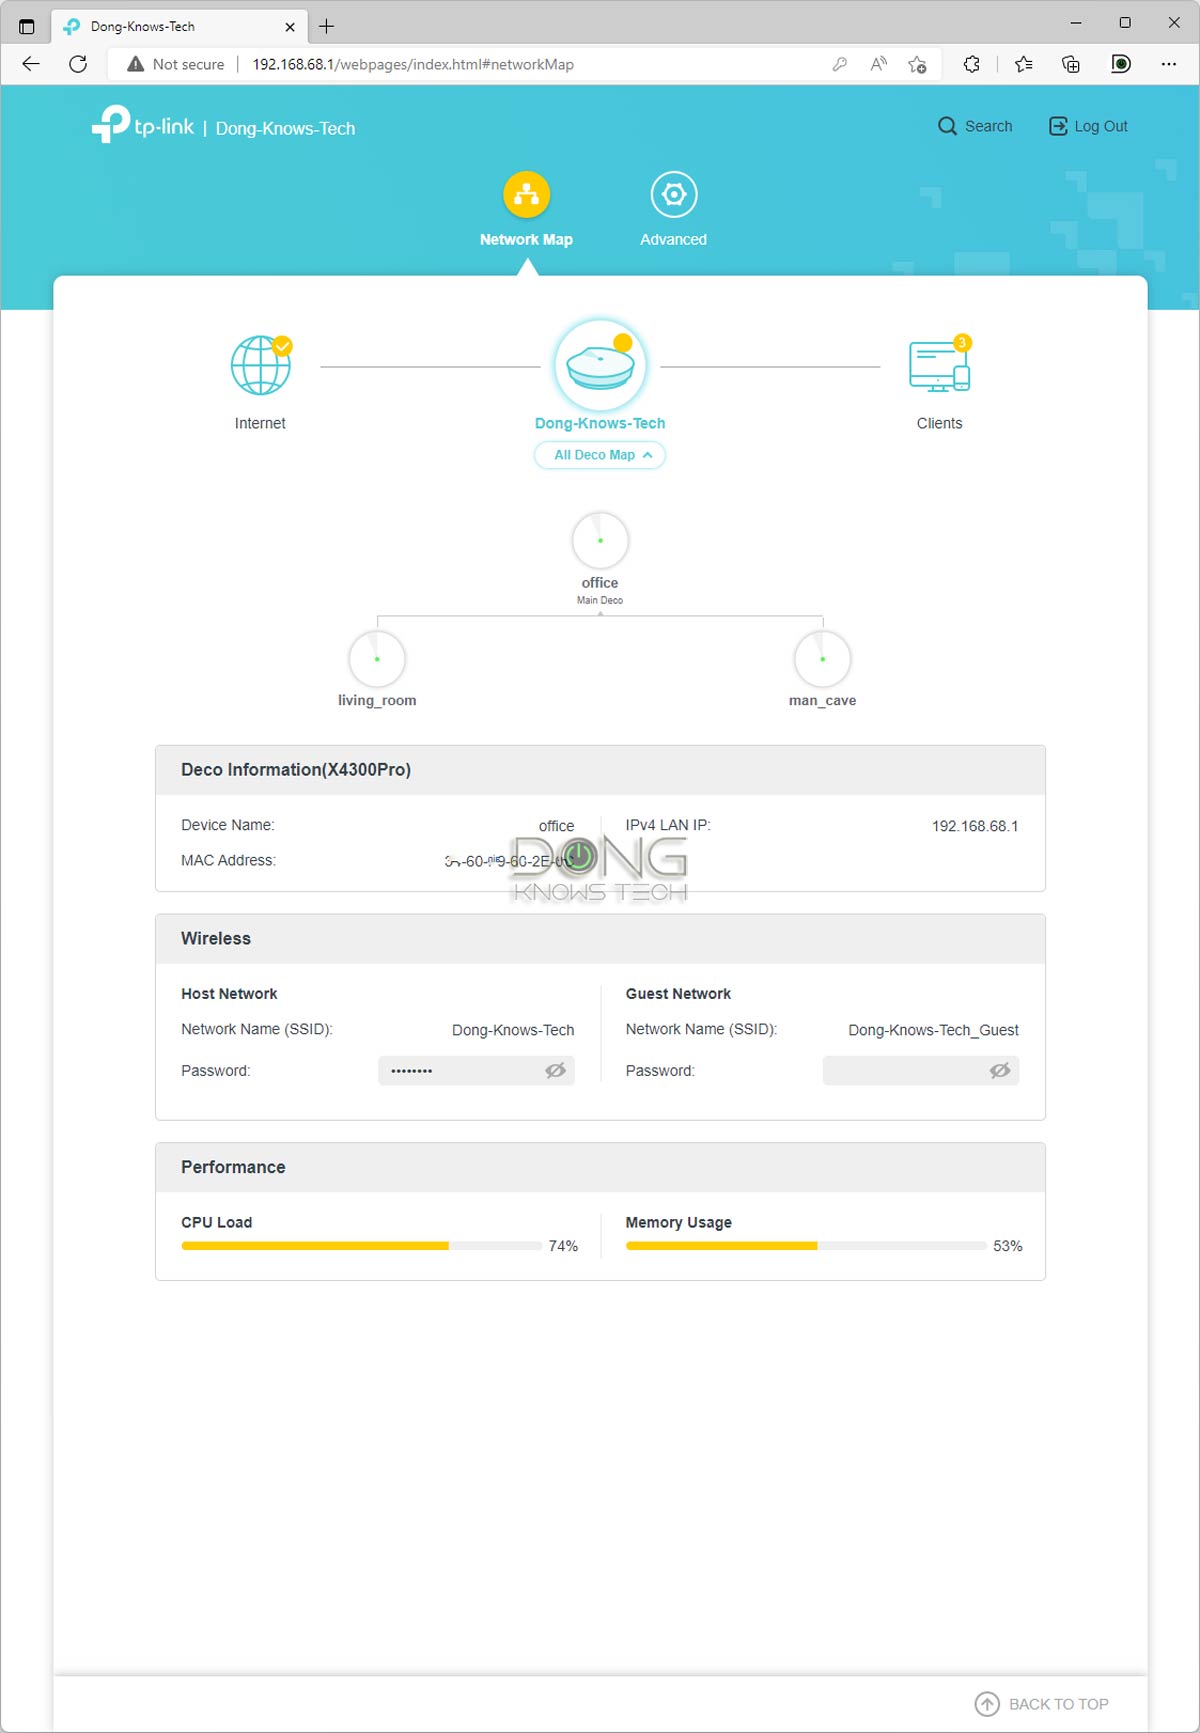Show the guest network password

coord(1000,1070)
